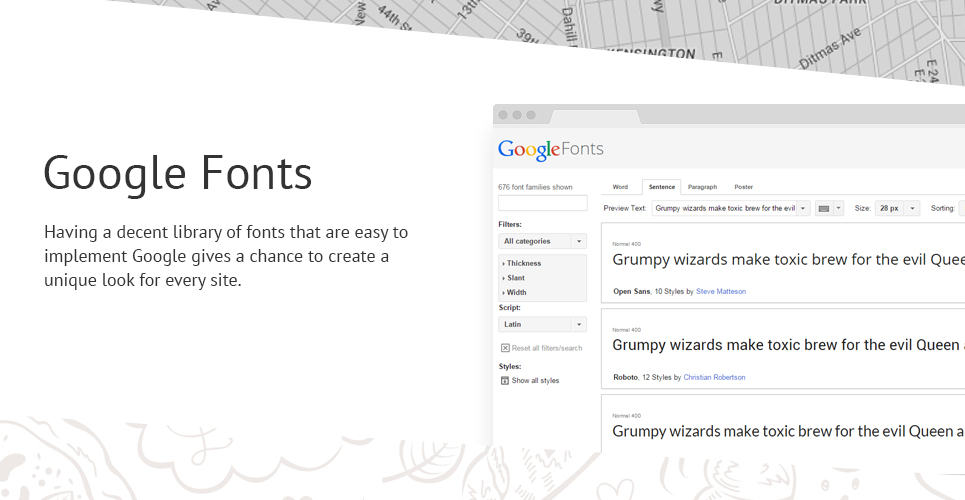Open the Latin script dropdown
This screenshot has height=500, width=965.
pos(542,325)
